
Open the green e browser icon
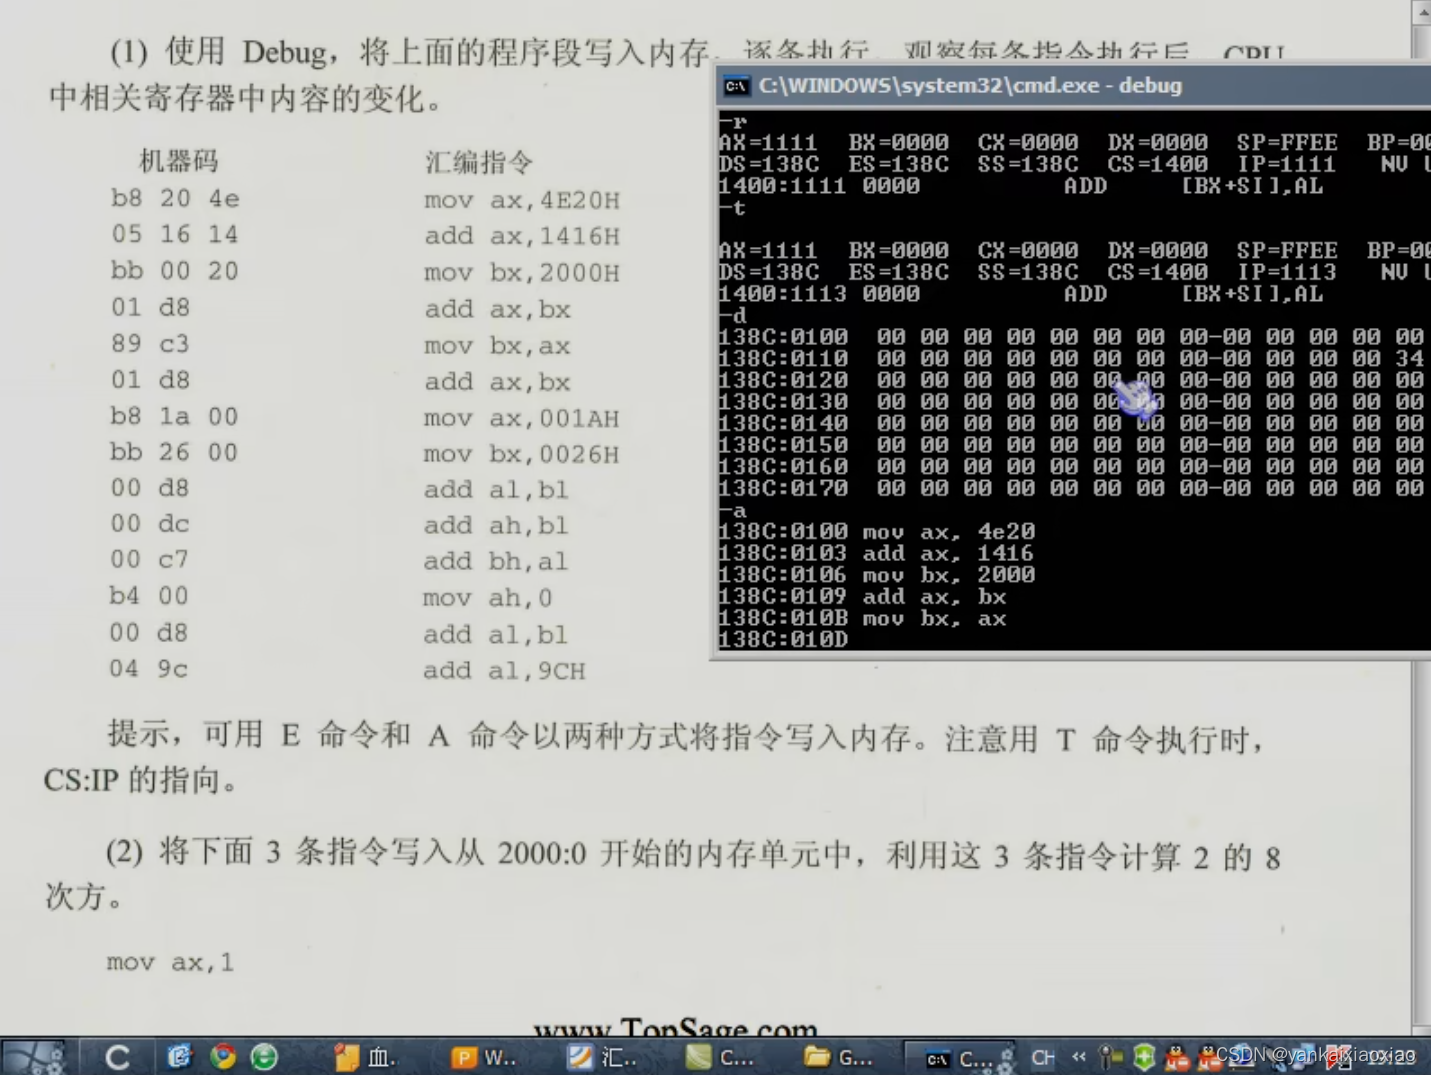[264, 1056]
